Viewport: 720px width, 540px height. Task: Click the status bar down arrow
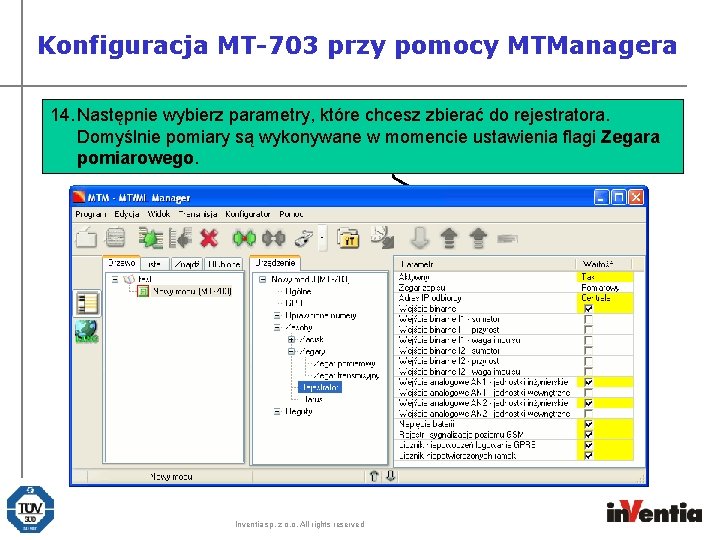(391, 476)
